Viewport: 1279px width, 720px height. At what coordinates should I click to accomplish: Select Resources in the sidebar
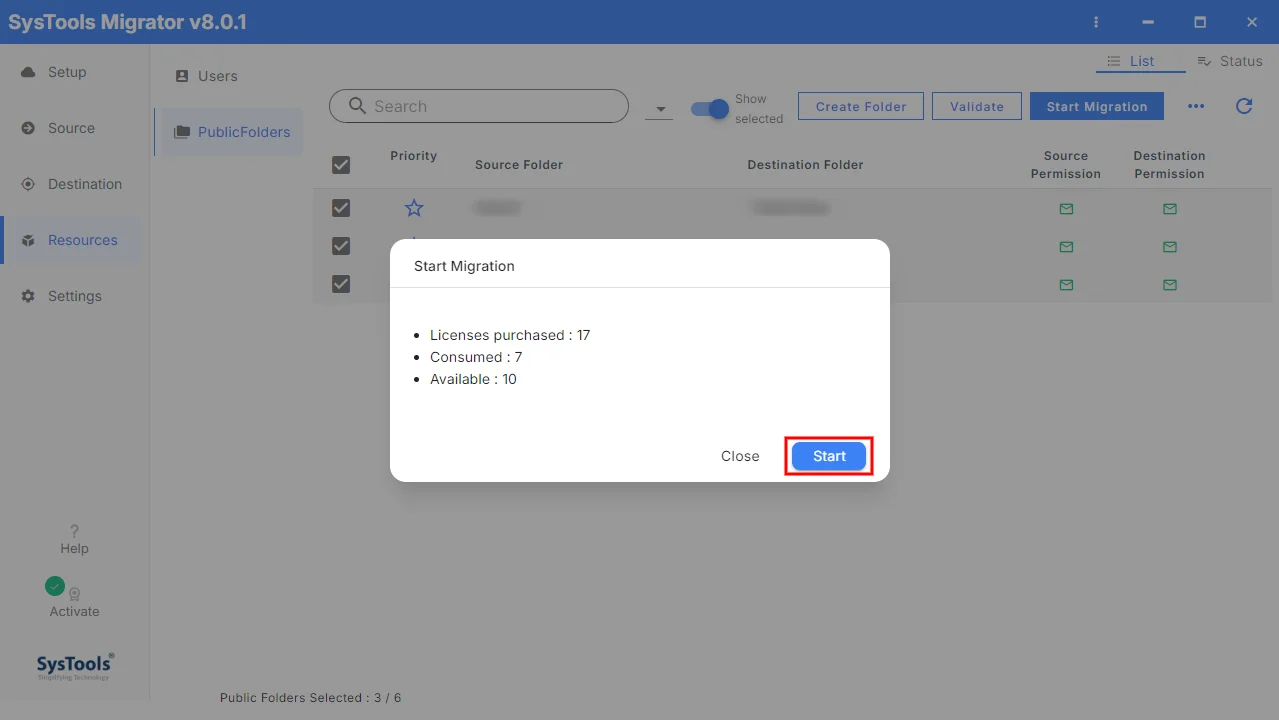(x=83, y=240)
